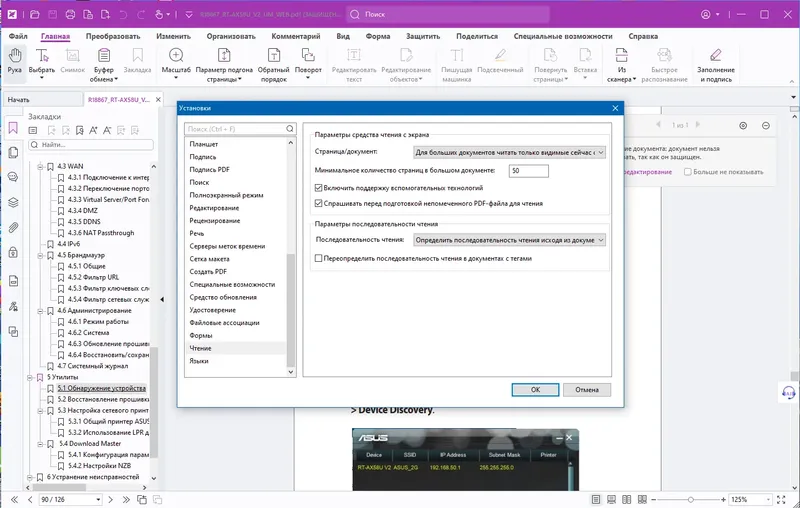
Task: Click the bookmarks panel vertical scrollbar
Action: (154, 402)
